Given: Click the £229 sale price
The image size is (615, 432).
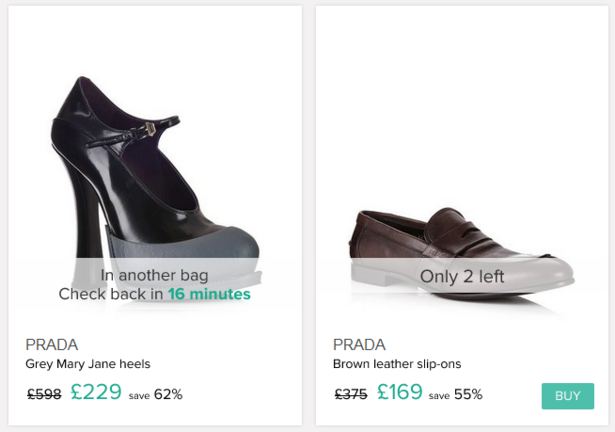Looking at the screenshot, I should coord(96,393).
